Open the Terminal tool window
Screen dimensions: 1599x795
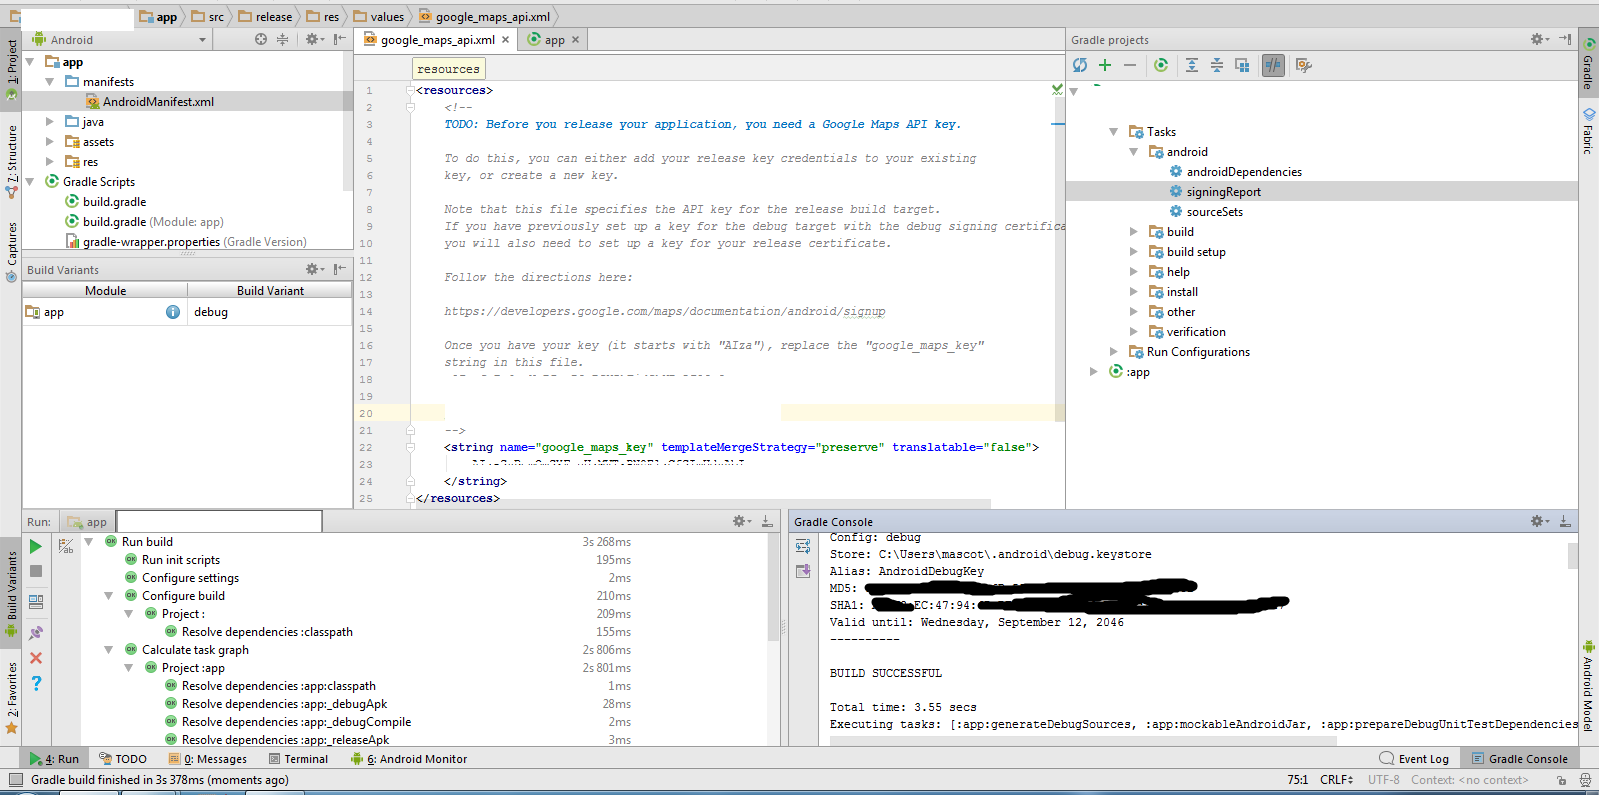(298, 759)
